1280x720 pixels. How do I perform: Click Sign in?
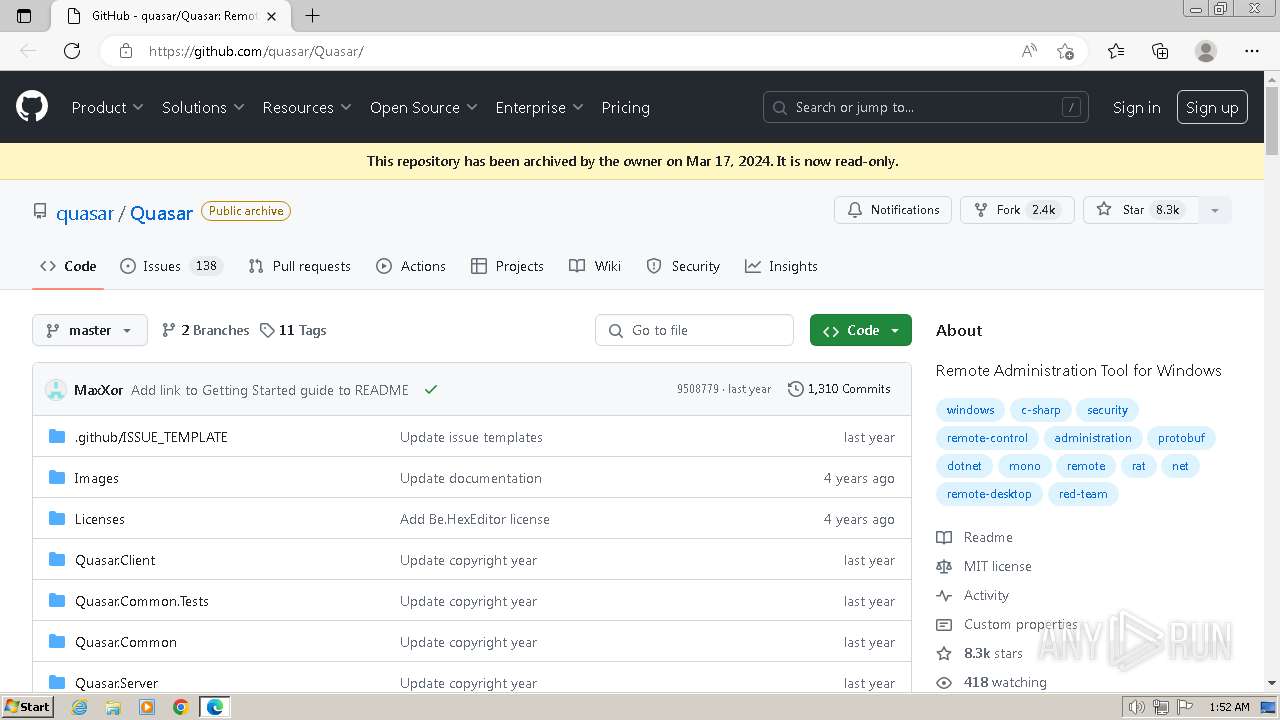click(x=1137, y=107)
